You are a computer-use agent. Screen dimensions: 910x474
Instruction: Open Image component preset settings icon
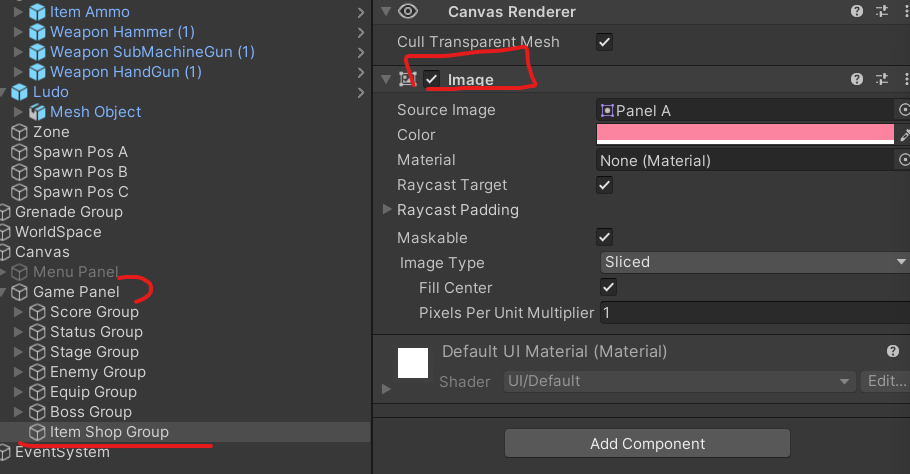click(881, 79)
